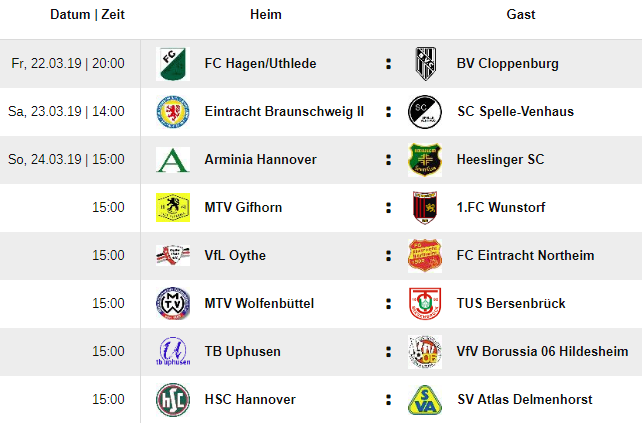Click the Datum | Zeit column header
The width and height of the screenshot is (642, 423).
87,14
